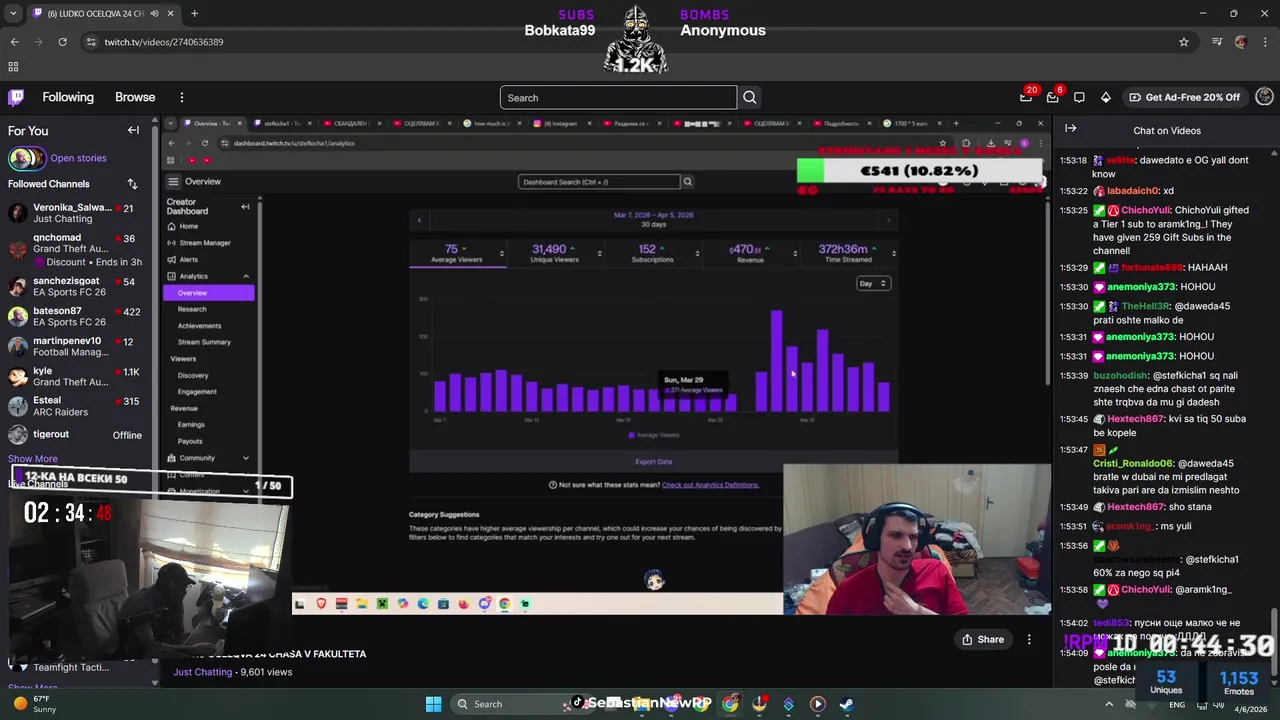Open bateson87 channel in sidebar

(75, 316)
